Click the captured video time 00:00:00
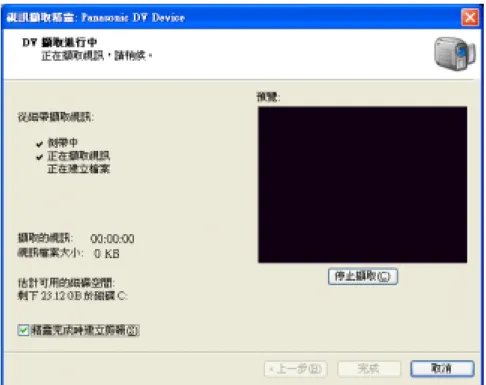486x385 pixels. click(x=112, y=239)
